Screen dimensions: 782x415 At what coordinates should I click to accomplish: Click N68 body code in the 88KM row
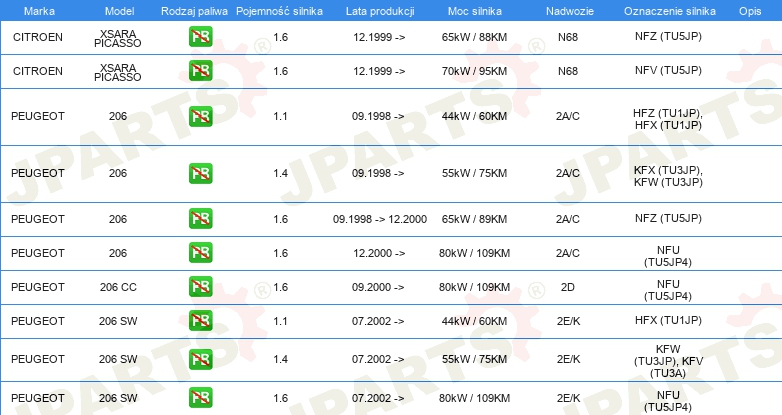pyautogui.click(x=568, y=37)
